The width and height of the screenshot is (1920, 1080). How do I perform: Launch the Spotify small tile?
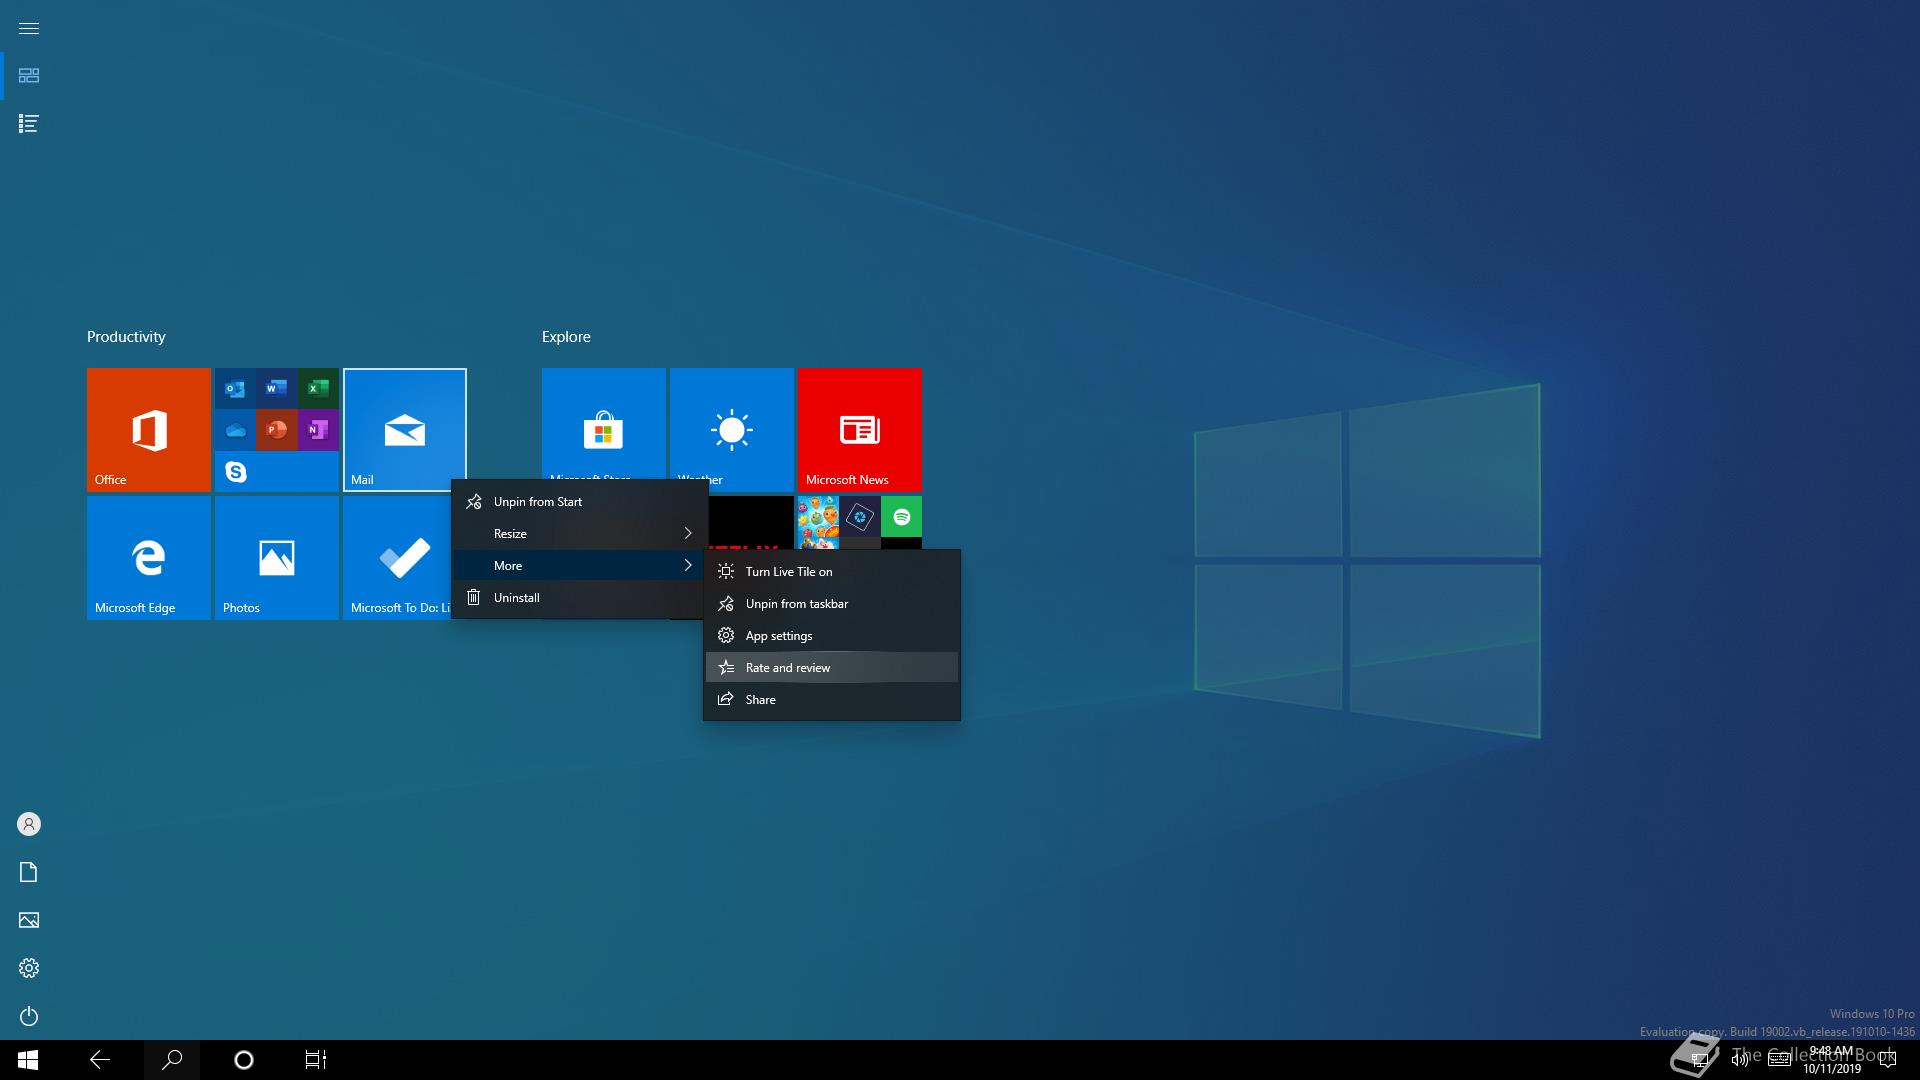click(902, 517)
